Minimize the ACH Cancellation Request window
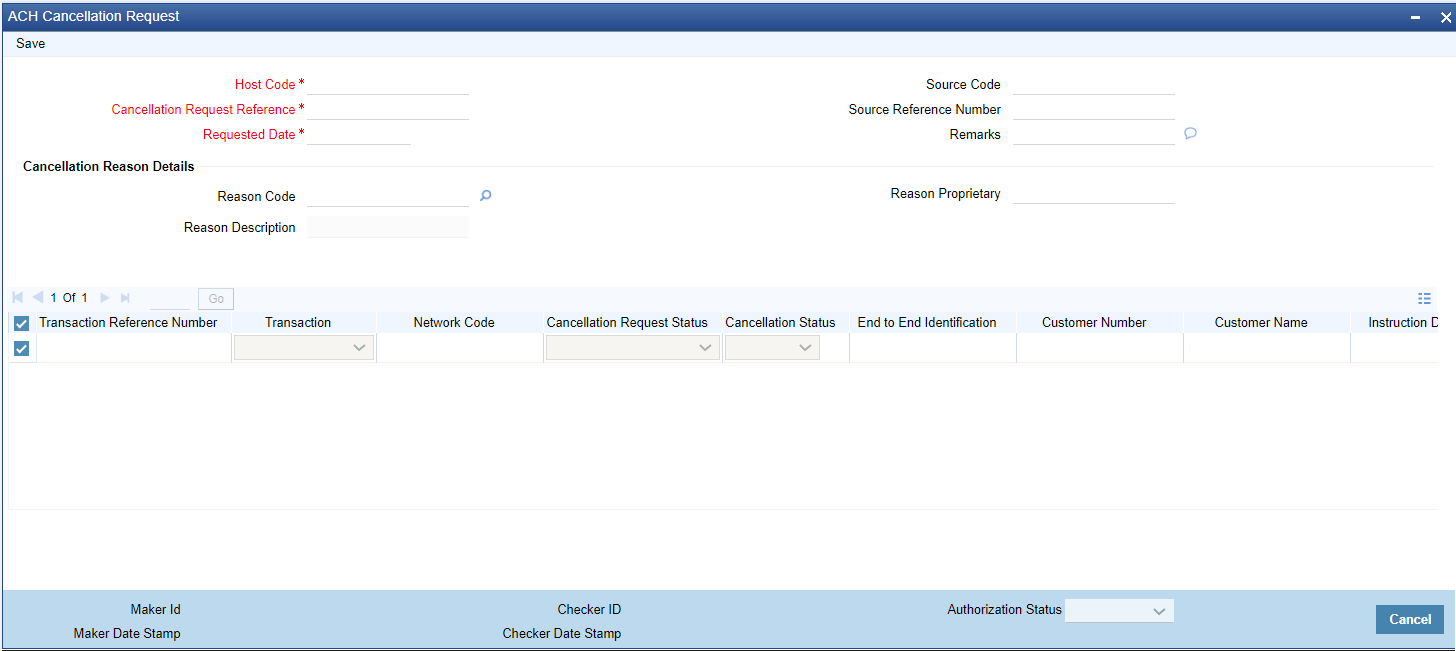The image size is (1456, 651). coord(1415,17)
